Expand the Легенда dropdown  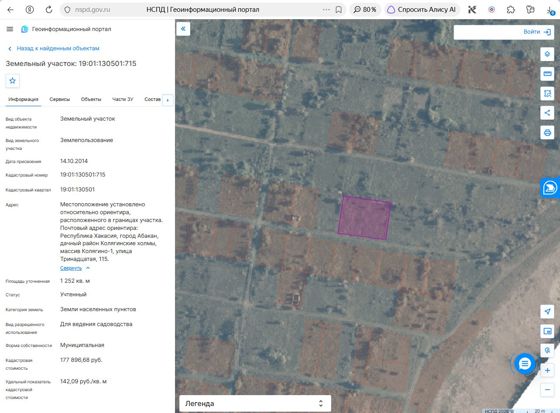(255, 404)
